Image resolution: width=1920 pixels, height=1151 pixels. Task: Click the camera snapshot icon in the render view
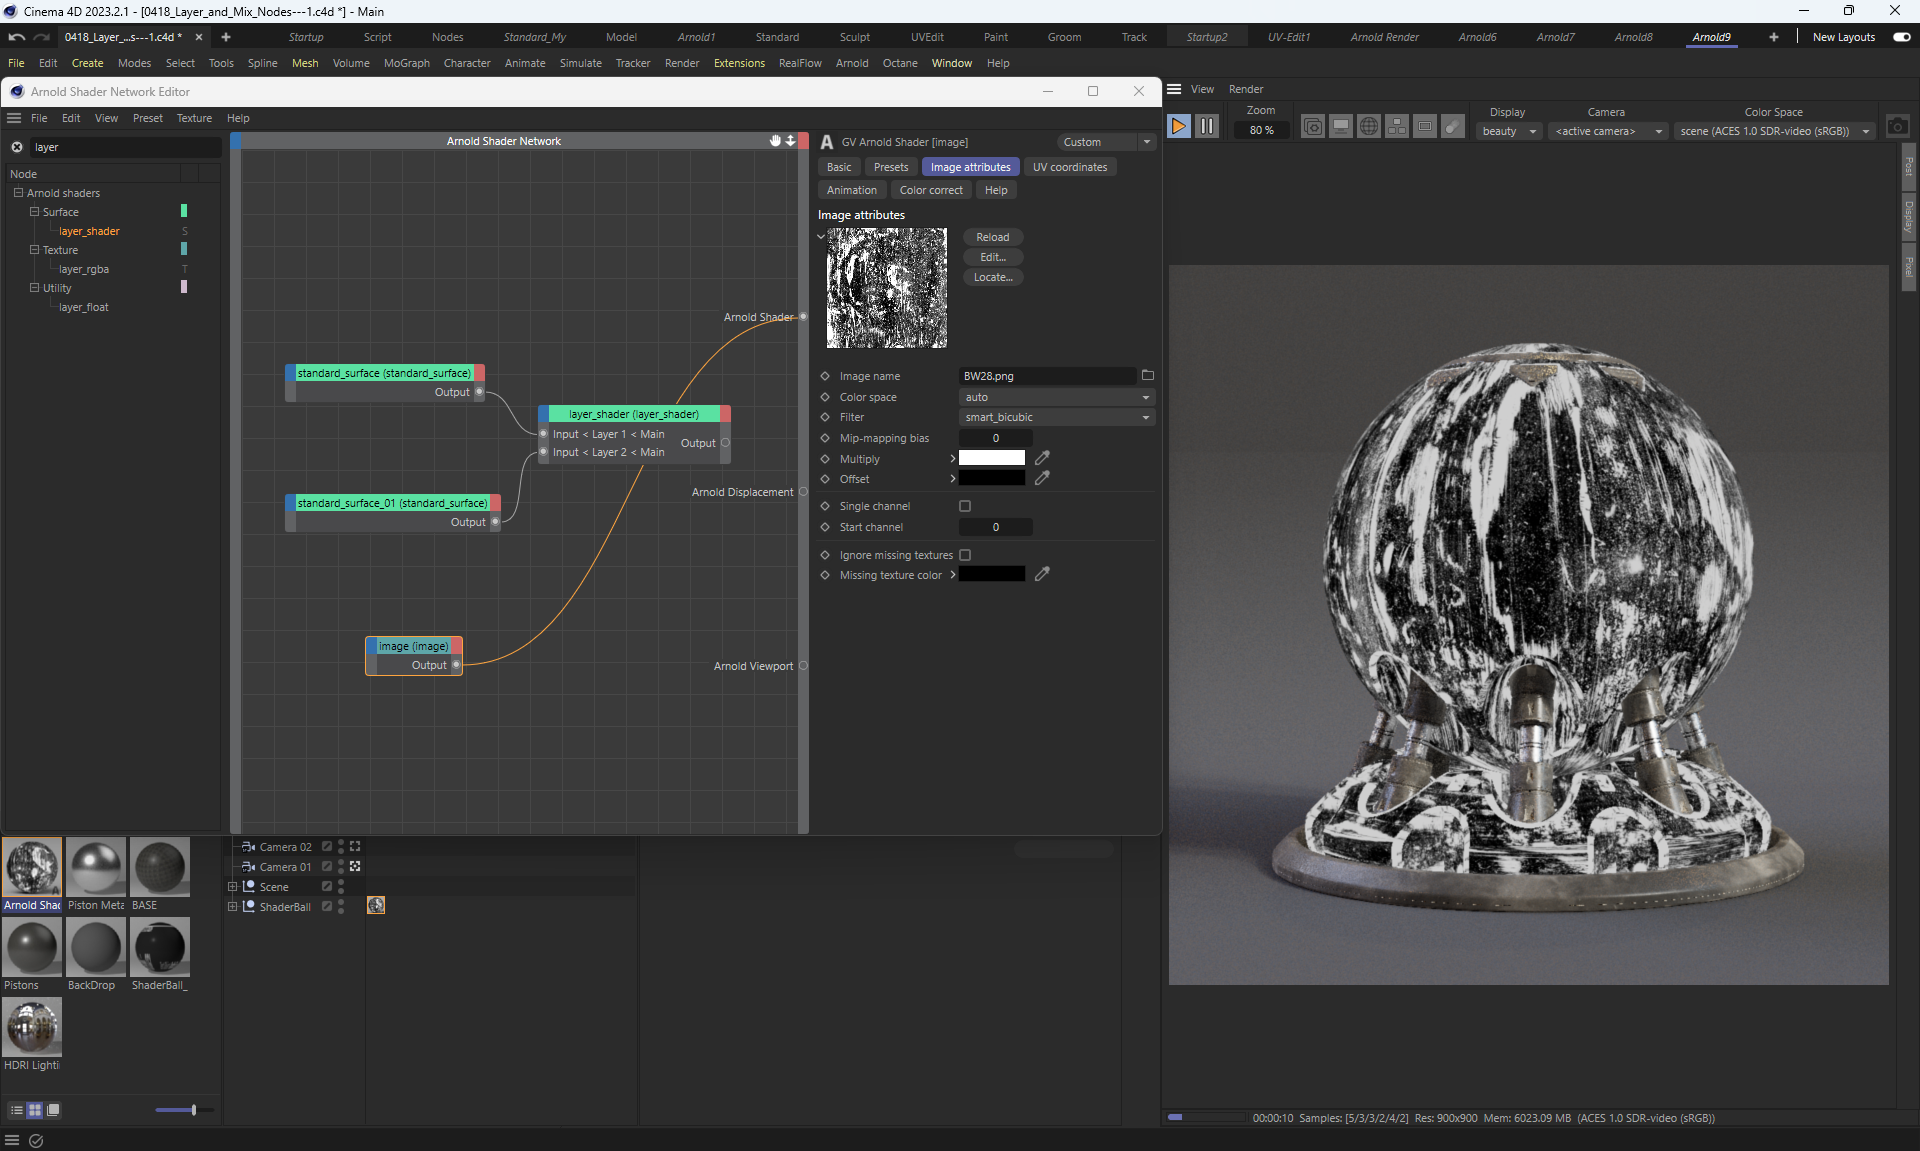[1897, 127]
